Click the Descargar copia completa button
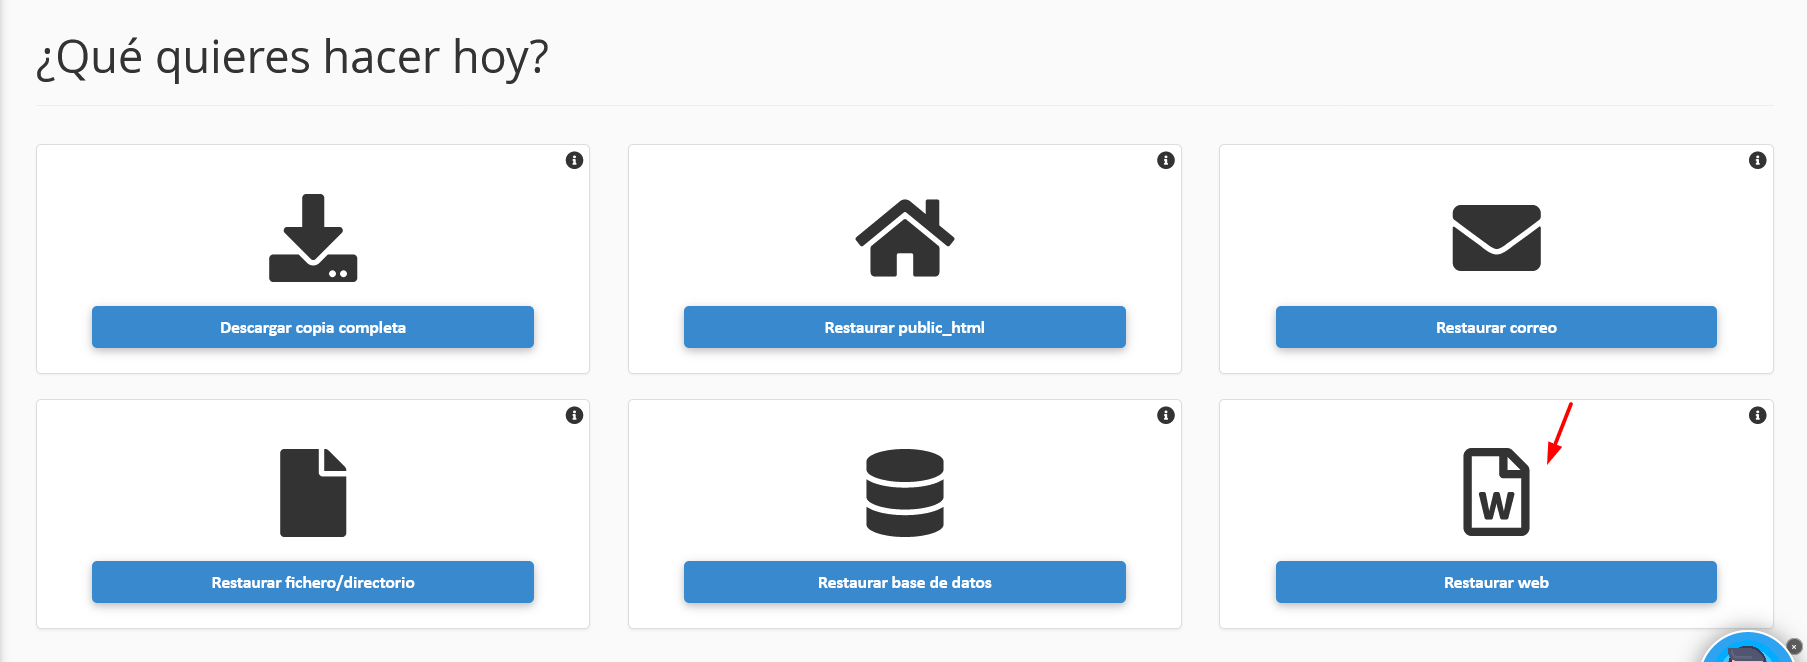This screenshot has height=662, width=1807. (x=313, y=327)
